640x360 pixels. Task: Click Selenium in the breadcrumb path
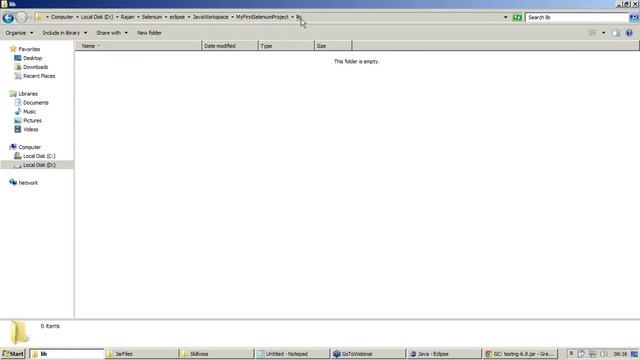(x=152, y=17)
